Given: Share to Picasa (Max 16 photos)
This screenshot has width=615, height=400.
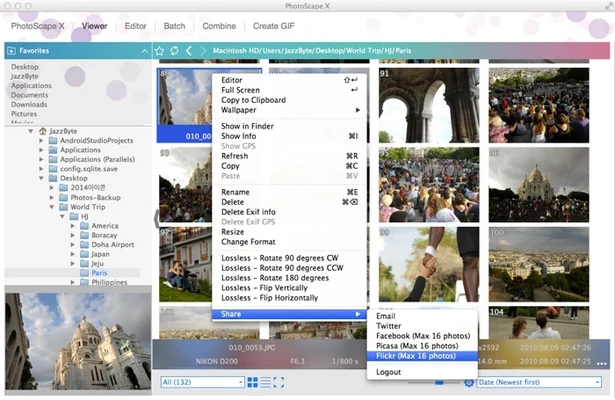Looking at the screenshot, I should click(422, 346).
